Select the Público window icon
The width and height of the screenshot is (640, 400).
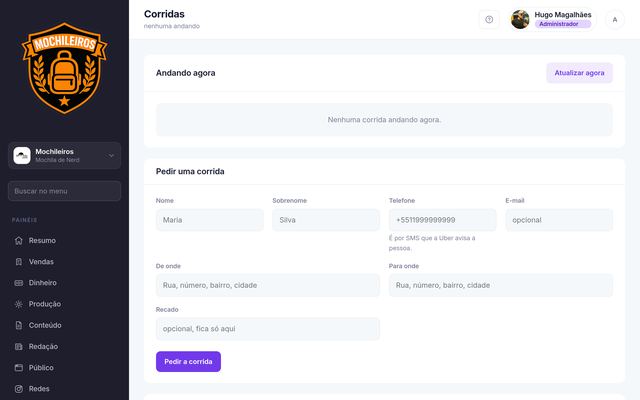pos(19,368)
